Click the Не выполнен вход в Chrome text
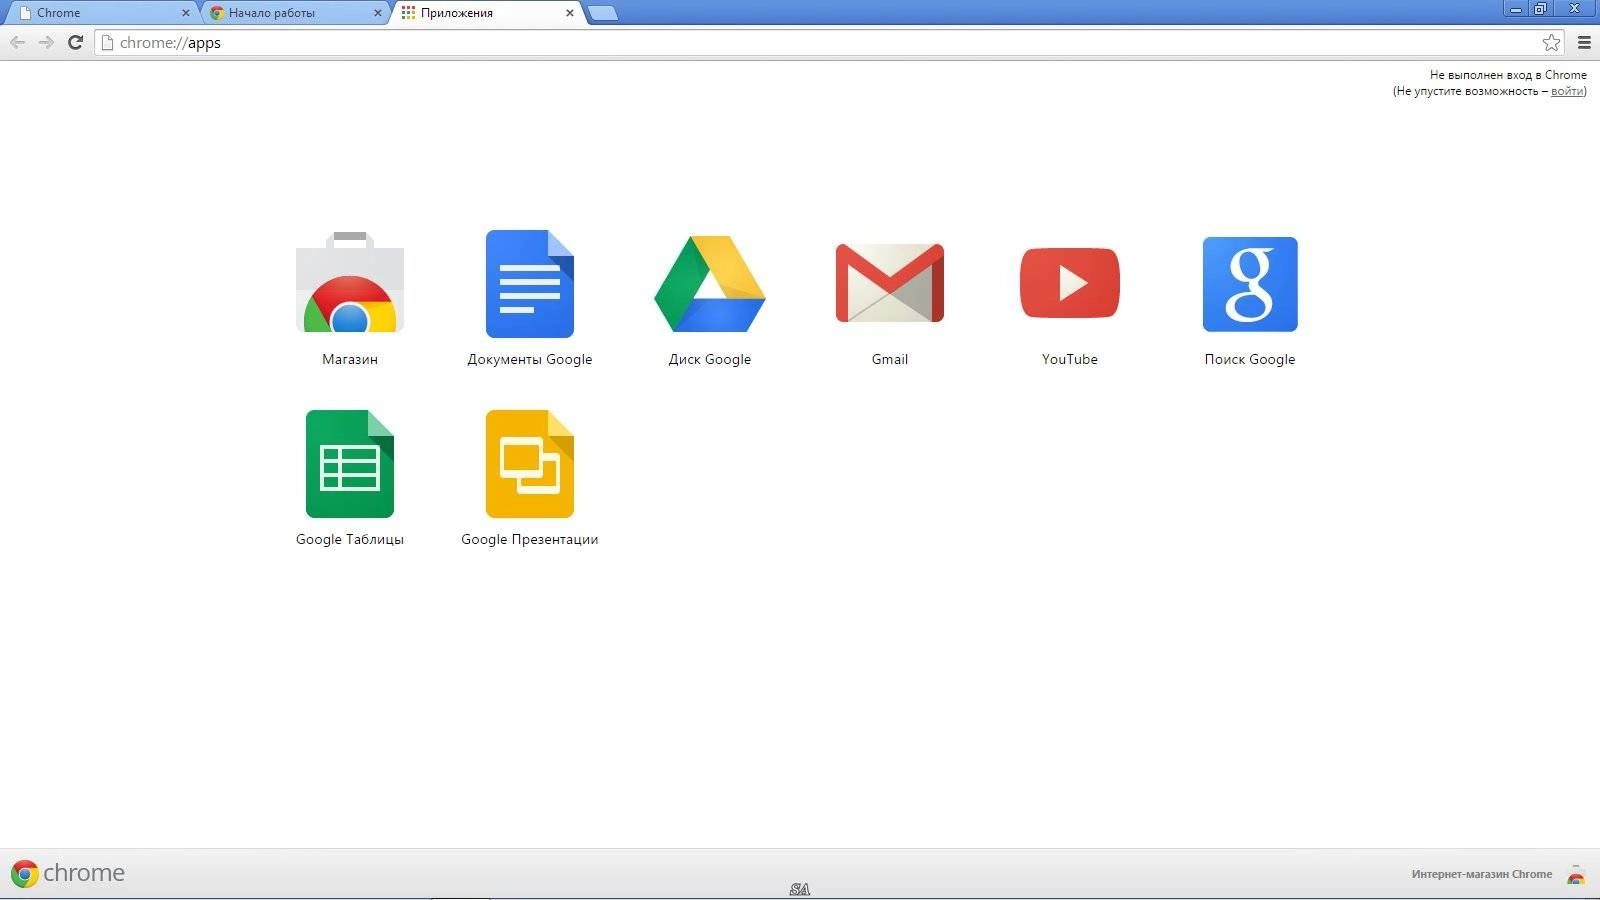 coord(1508,75)
